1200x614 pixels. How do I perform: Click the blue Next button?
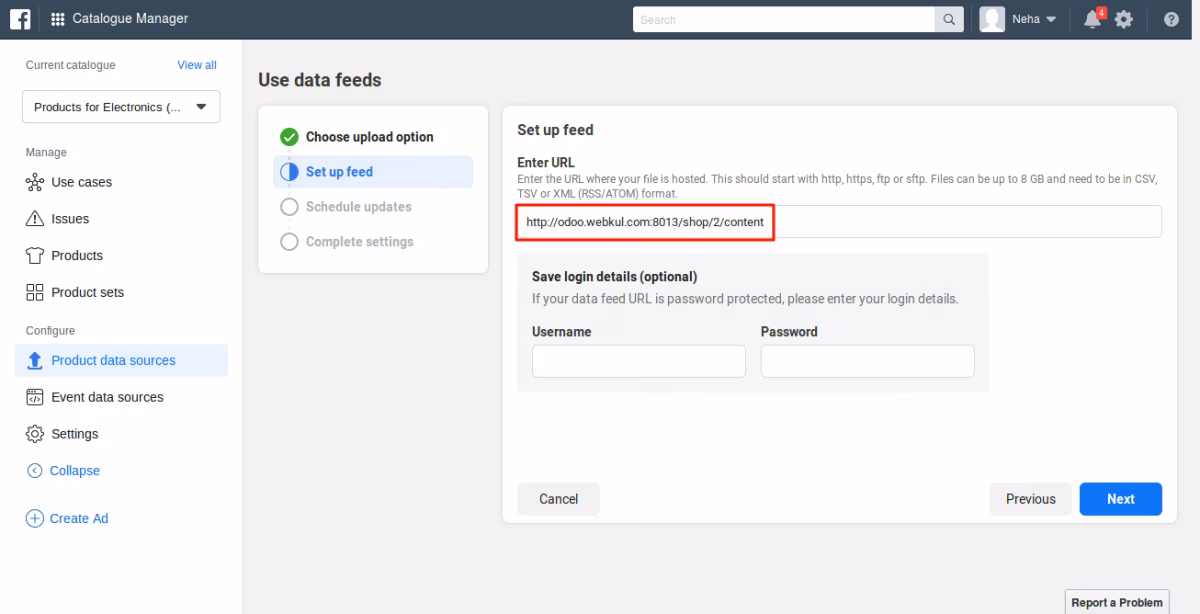click(x=1121, y=499)
